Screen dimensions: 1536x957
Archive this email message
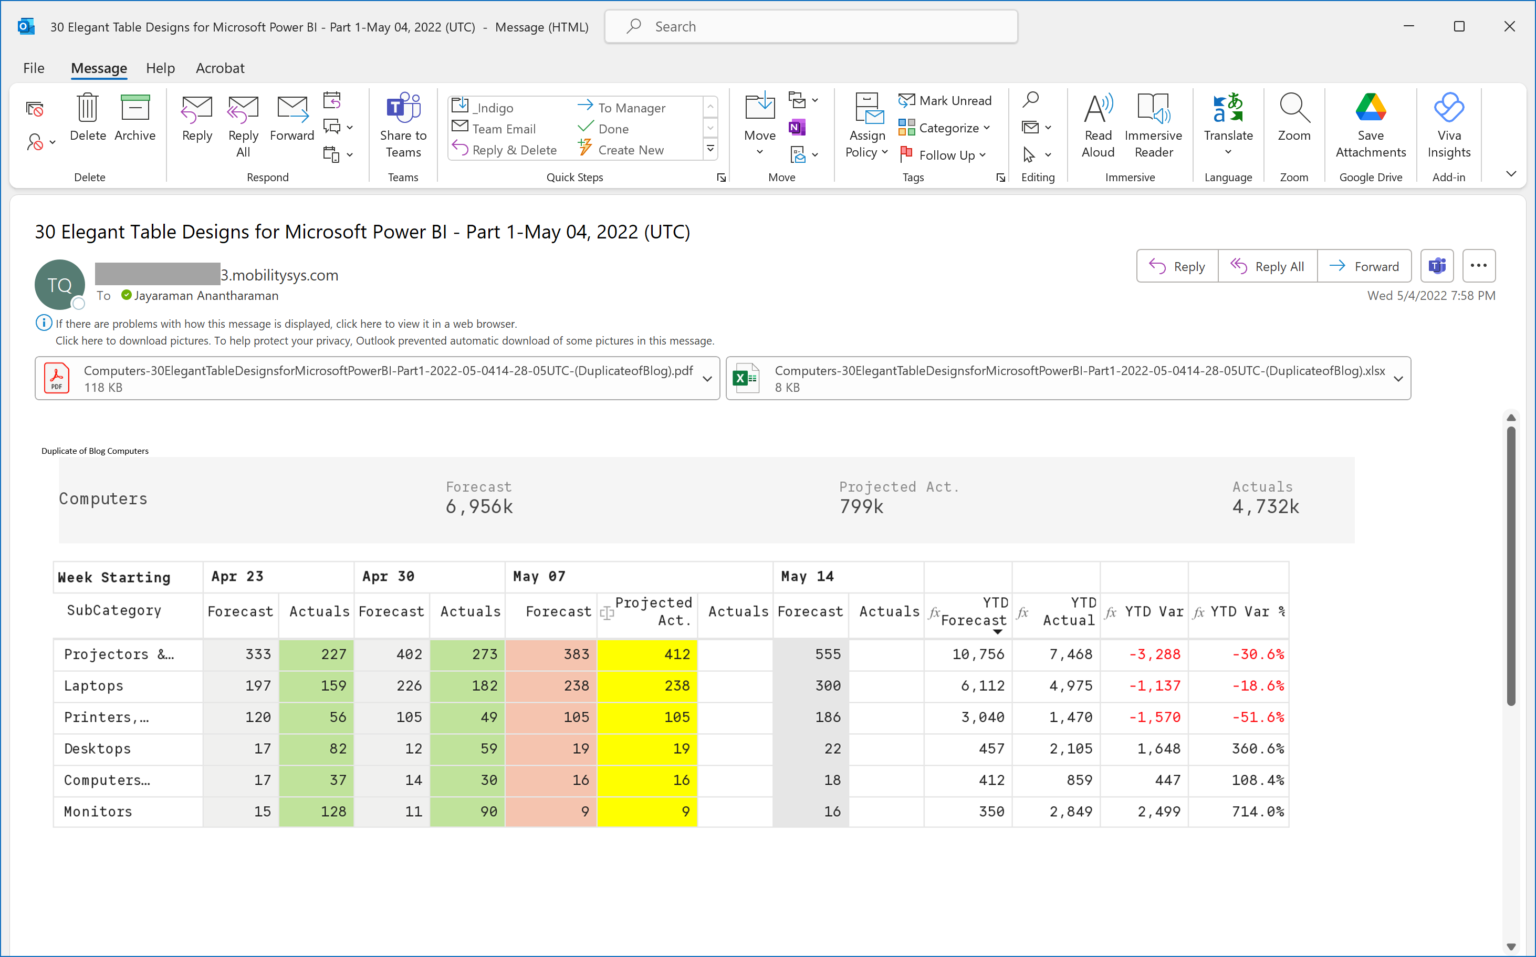135,118
